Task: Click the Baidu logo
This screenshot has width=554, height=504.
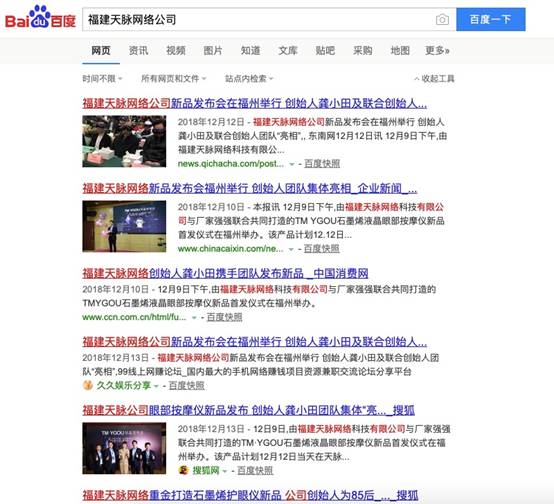Action: coord(41,18)
